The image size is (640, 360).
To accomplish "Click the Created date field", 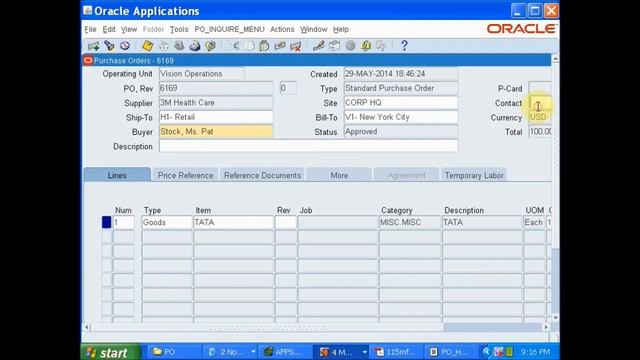I will (x=401, y=74).
